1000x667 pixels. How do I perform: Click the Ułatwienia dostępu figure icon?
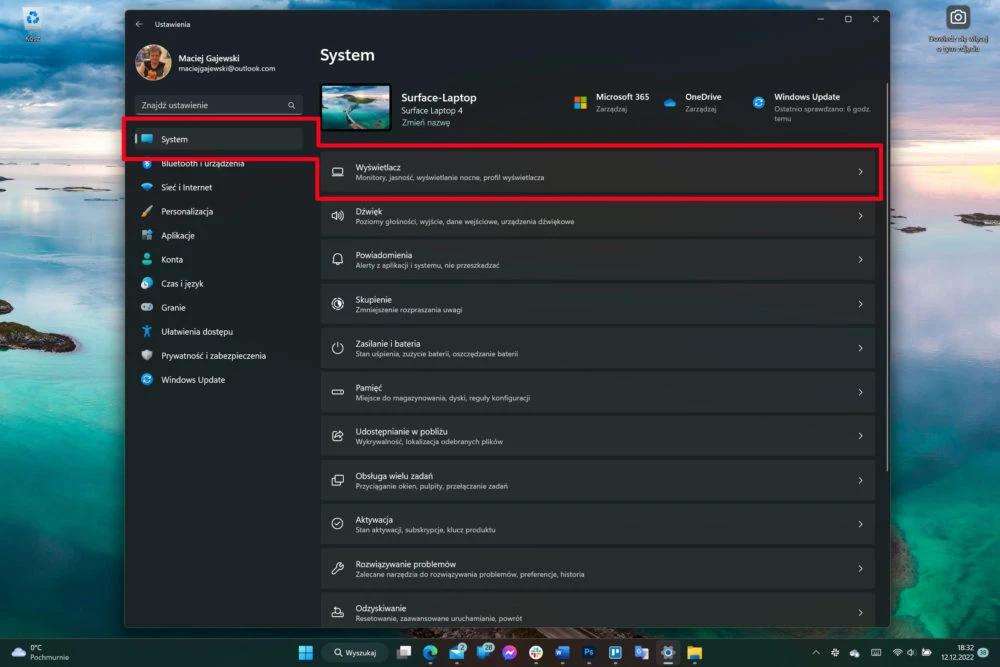pyautogui.click(x=147, y=332)
